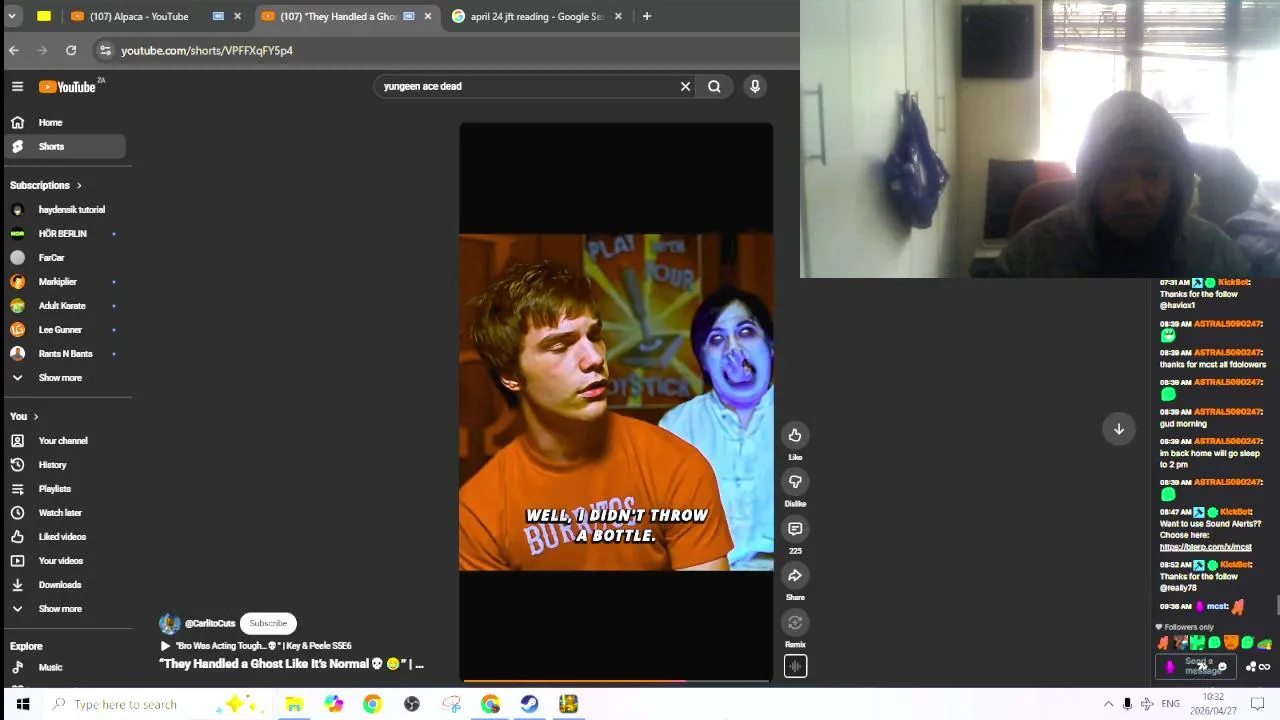Open the chat emoji picker smiley

click(1222, 667)
